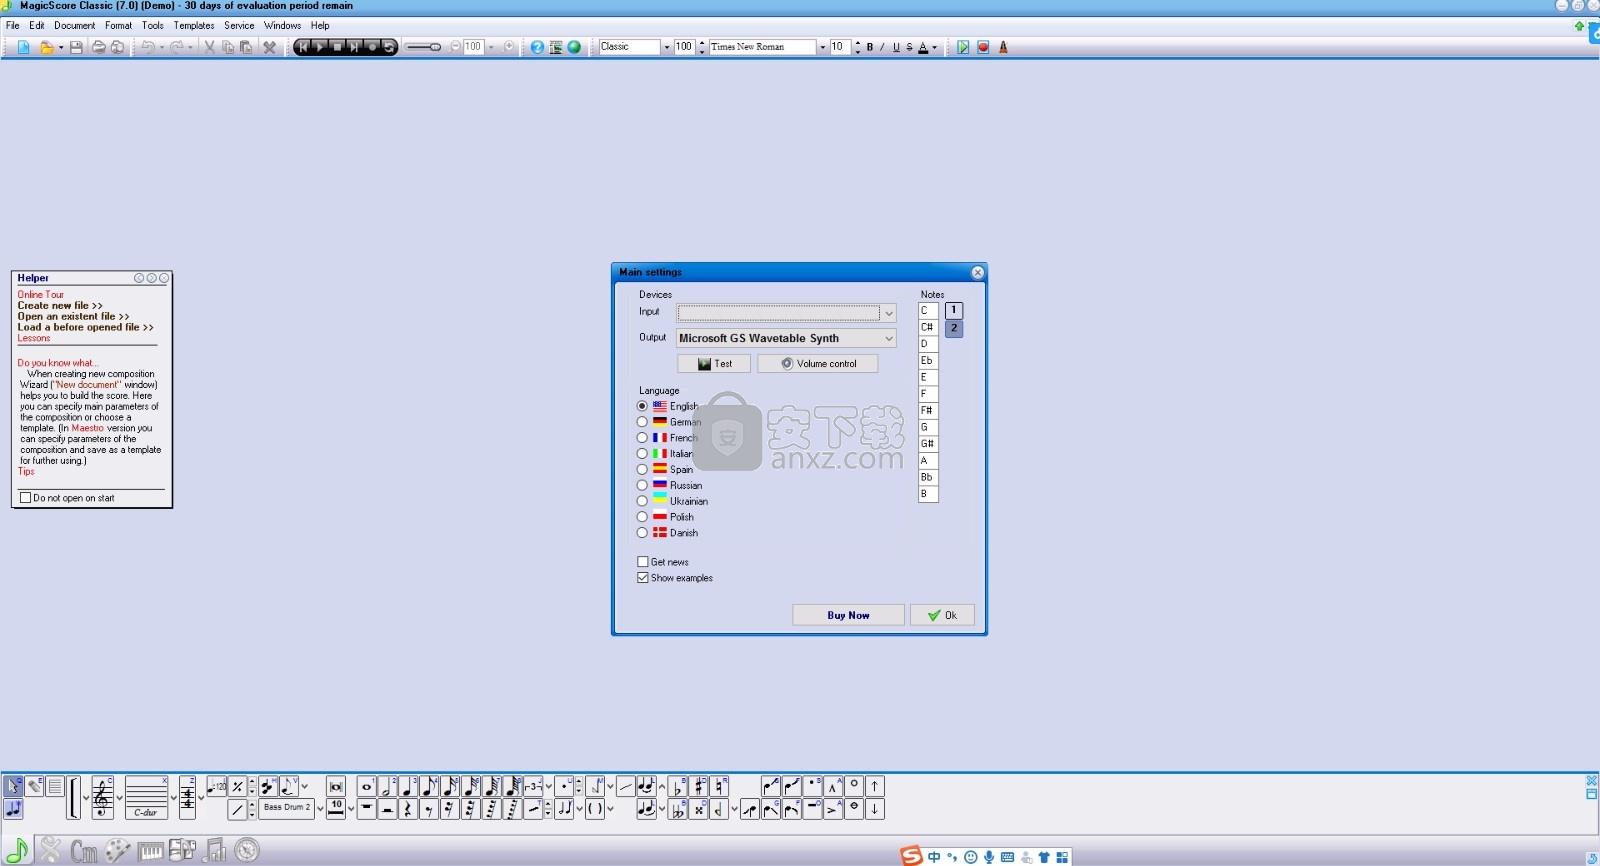Open the Edit menu

click(37, 26)
